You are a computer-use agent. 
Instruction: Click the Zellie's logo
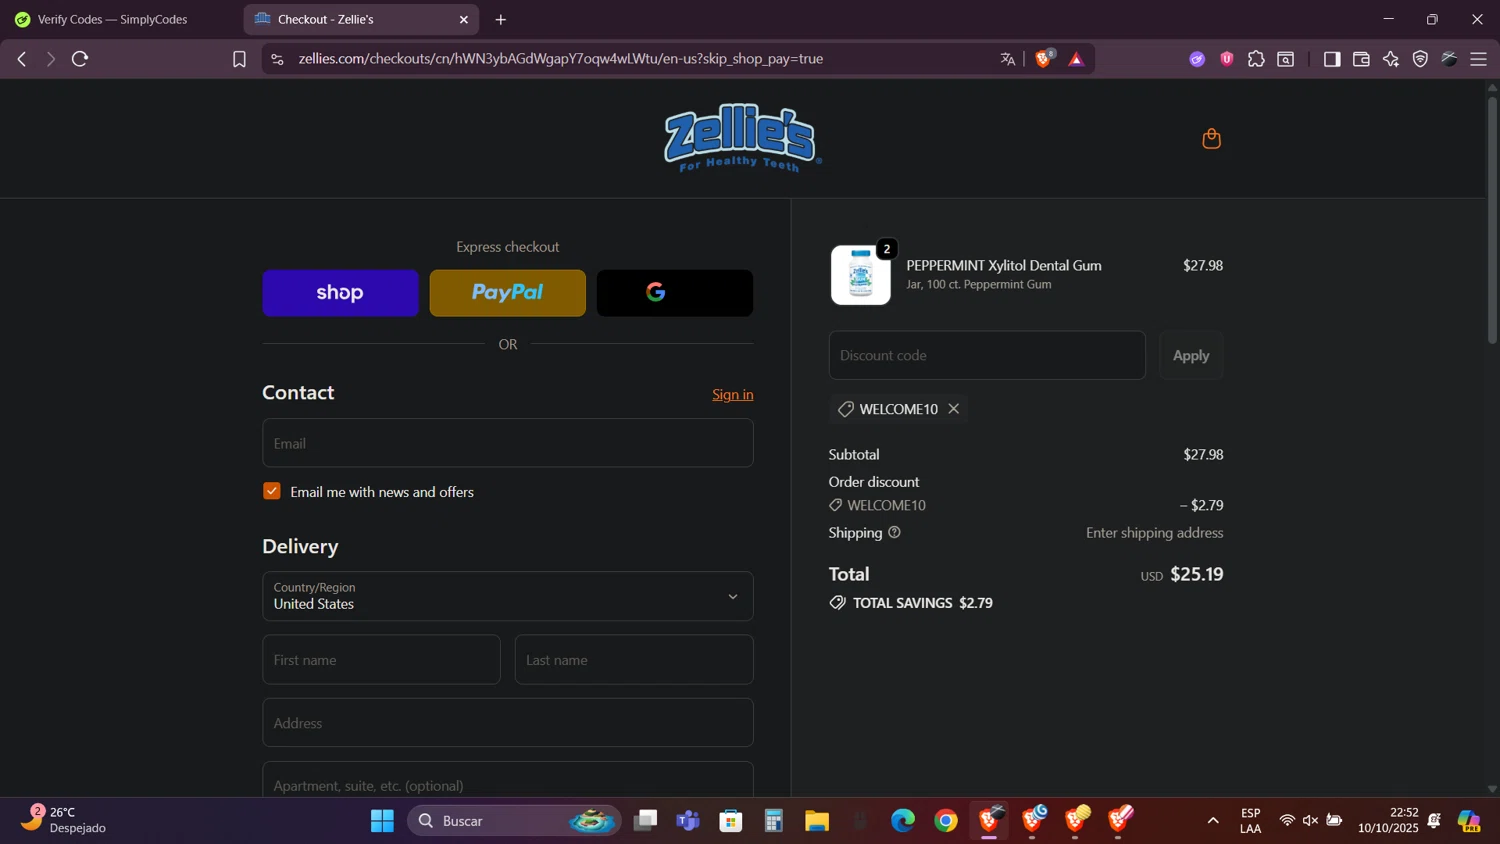point(743,138)
